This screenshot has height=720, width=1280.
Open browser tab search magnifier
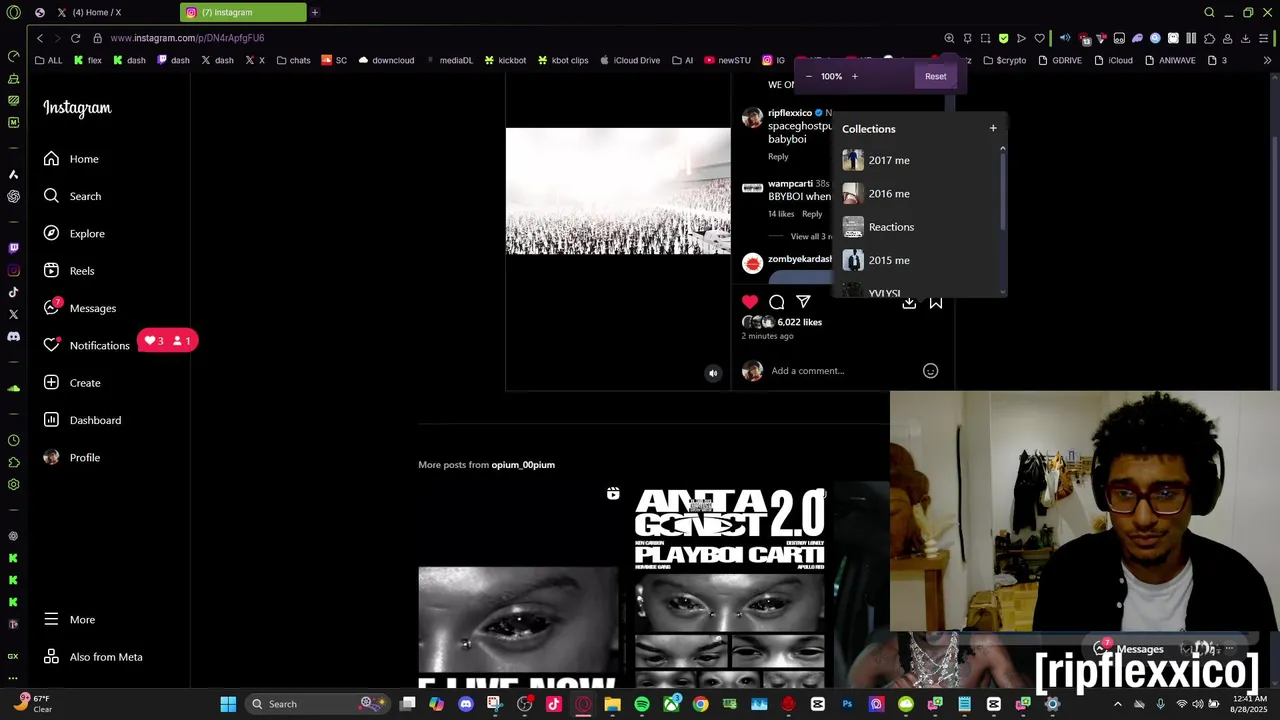click(1209, 12)
